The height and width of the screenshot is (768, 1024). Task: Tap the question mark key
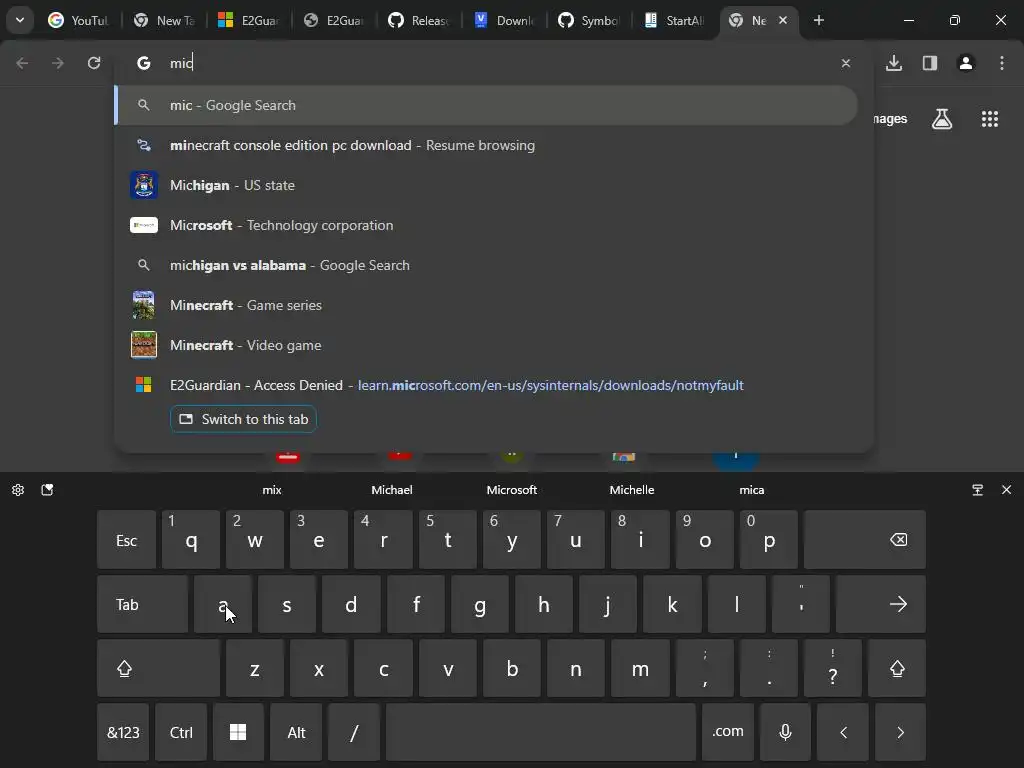[x=833, y=668]
